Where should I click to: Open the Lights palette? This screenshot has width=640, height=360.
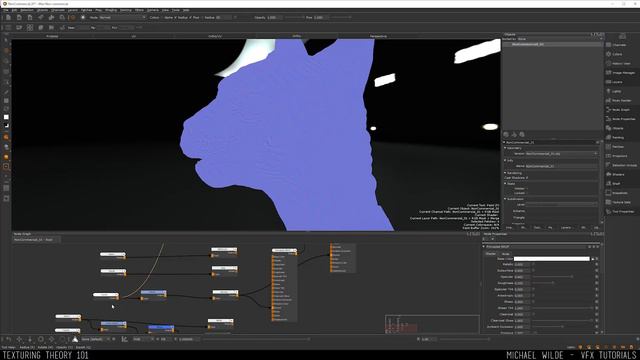pyautogui.click(x=616, y=91)
